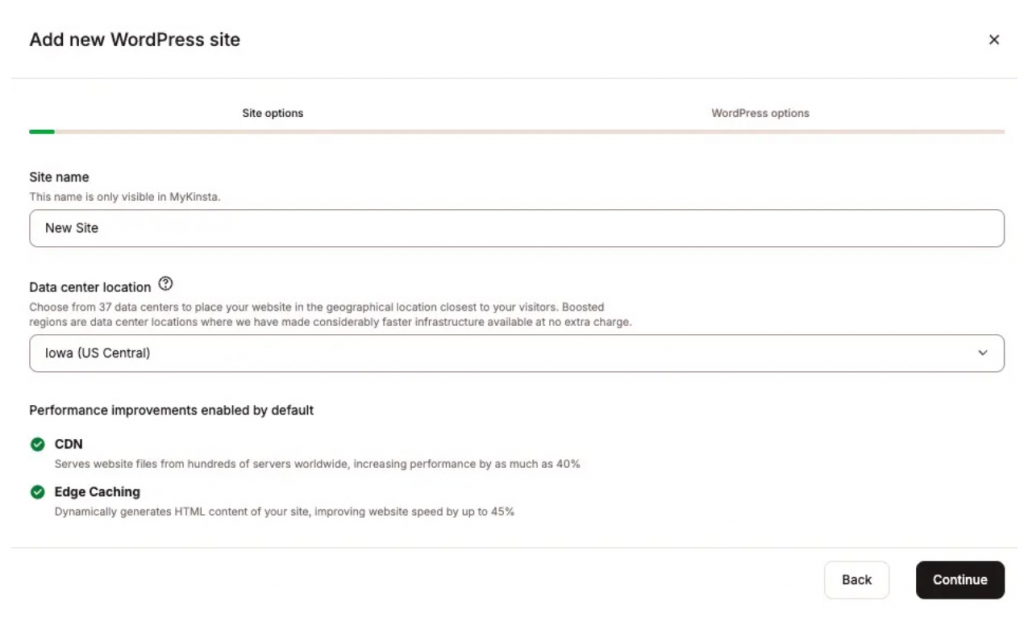Open the data center location help icon
Image resolution: width=1024 pixels, height=631 pixels.
[166, 283]
